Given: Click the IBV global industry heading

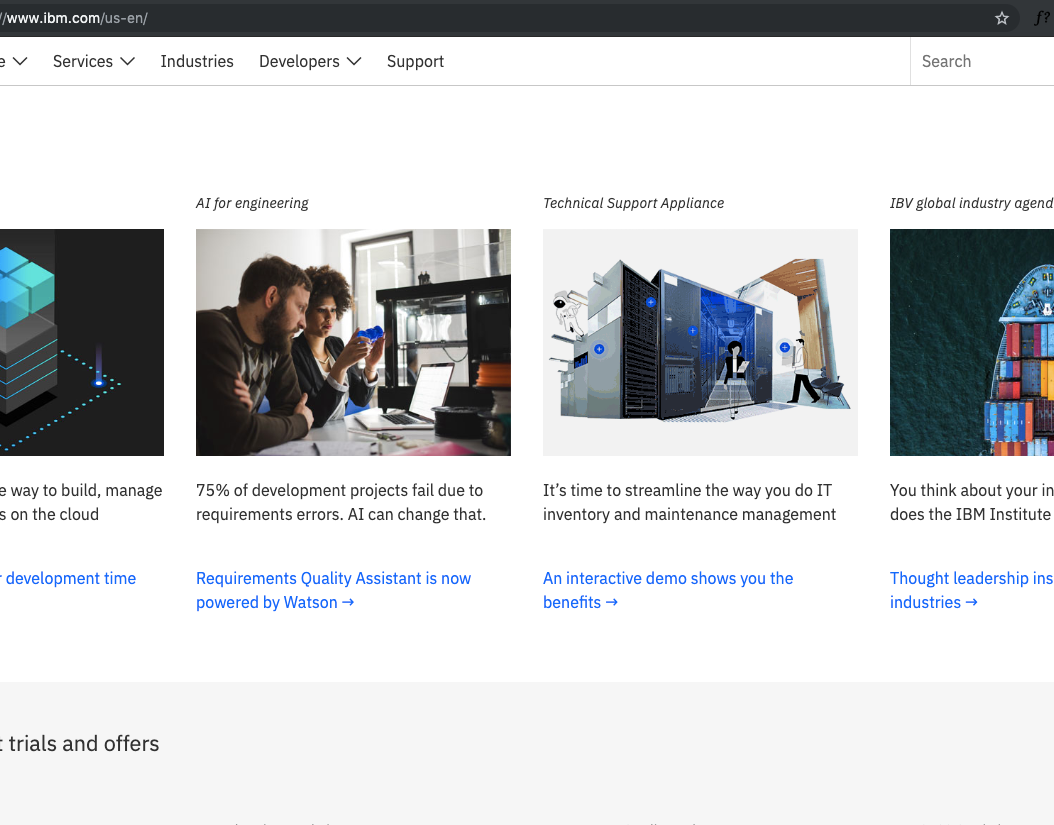Looking at the screenshot, I should [x=972, y=203].
